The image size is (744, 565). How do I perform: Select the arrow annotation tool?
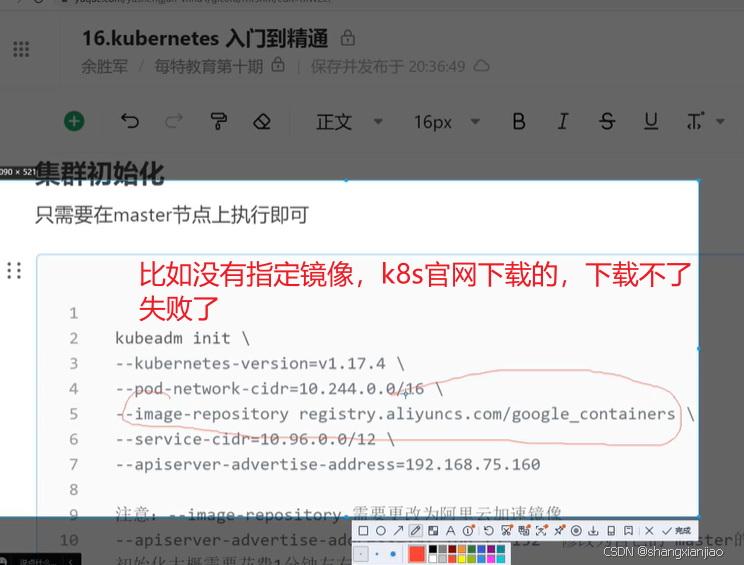click(x=398, y=530)
